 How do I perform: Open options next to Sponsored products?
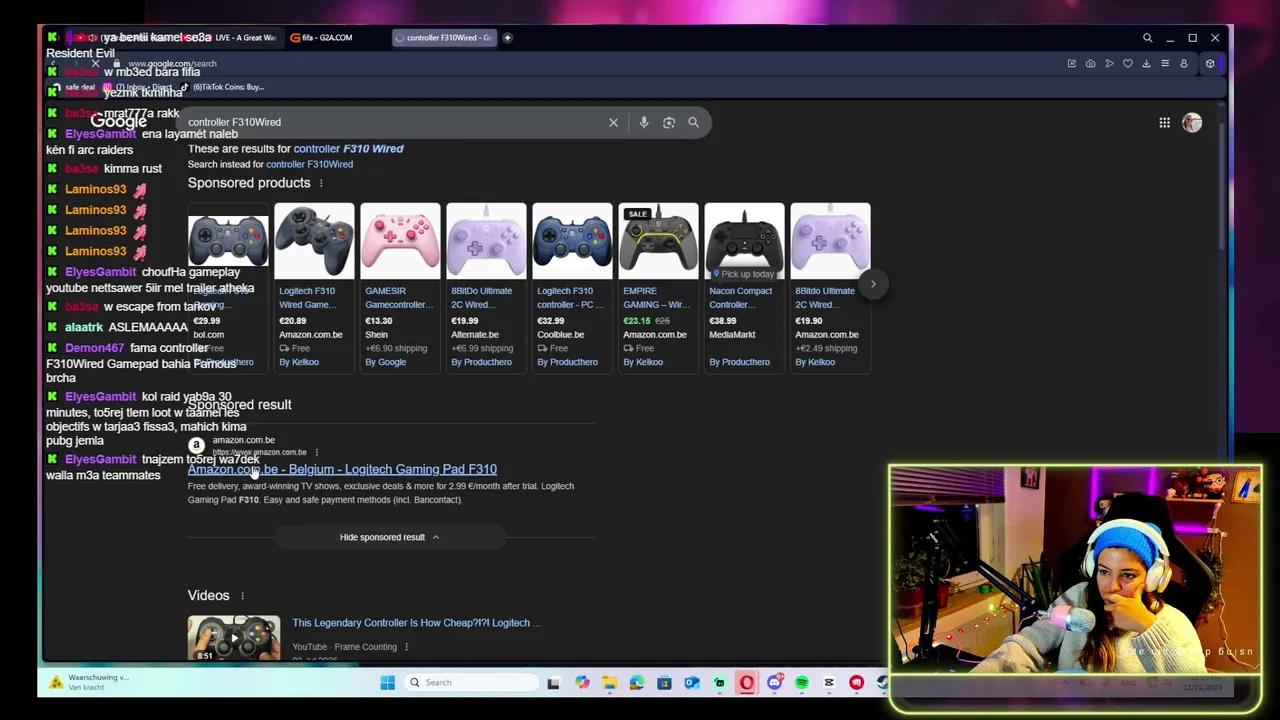coord(321,183)
